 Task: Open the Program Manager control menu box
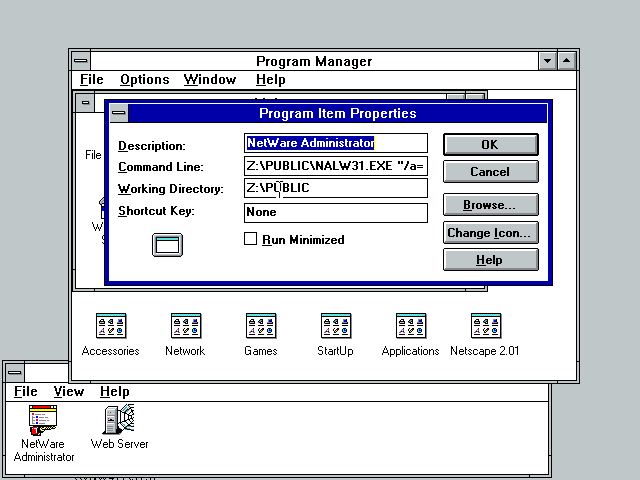(81, 61)
